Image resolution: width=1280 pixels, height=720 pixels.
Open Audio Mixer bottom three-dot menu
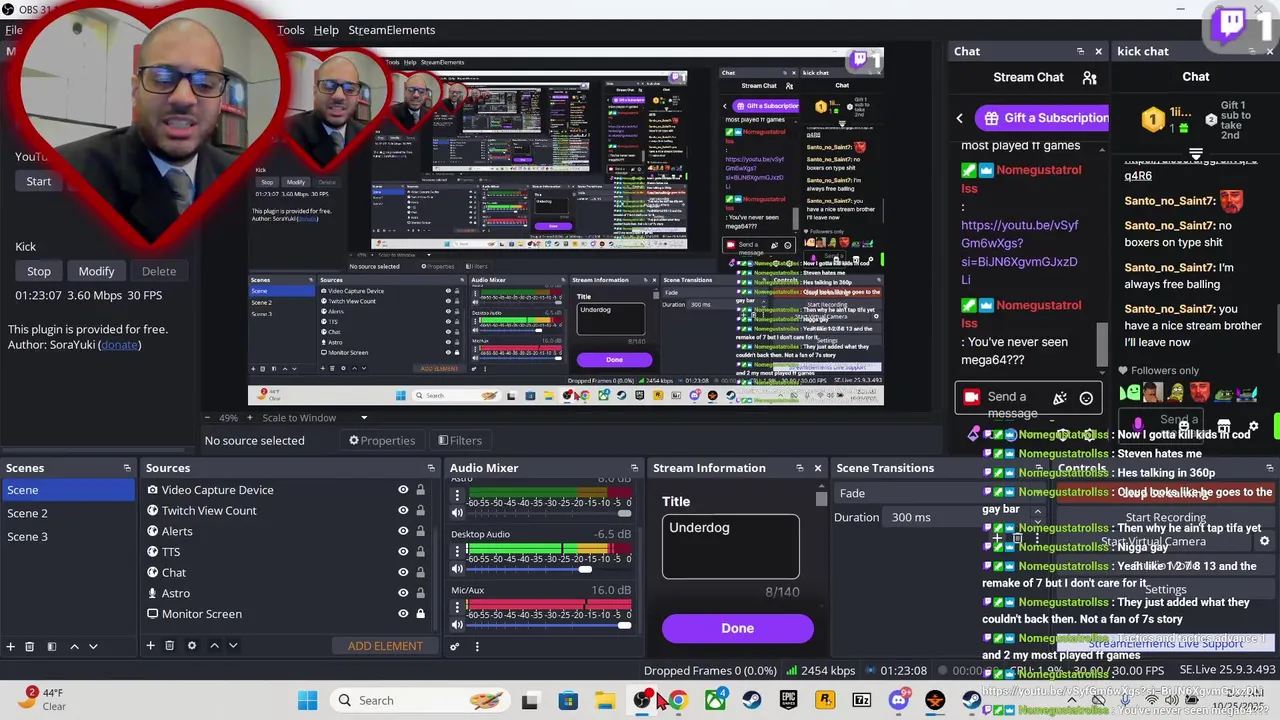(x=477, y=646)
